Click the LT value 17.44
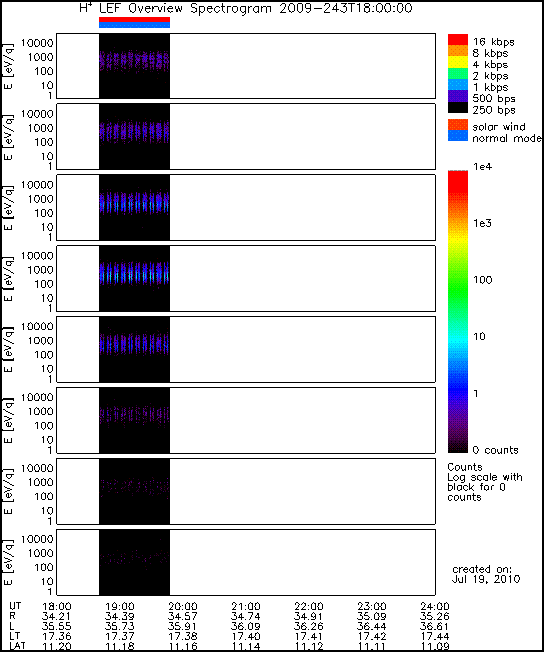The height and width of the screenshot is (652, 544). (x=435, y=636)
